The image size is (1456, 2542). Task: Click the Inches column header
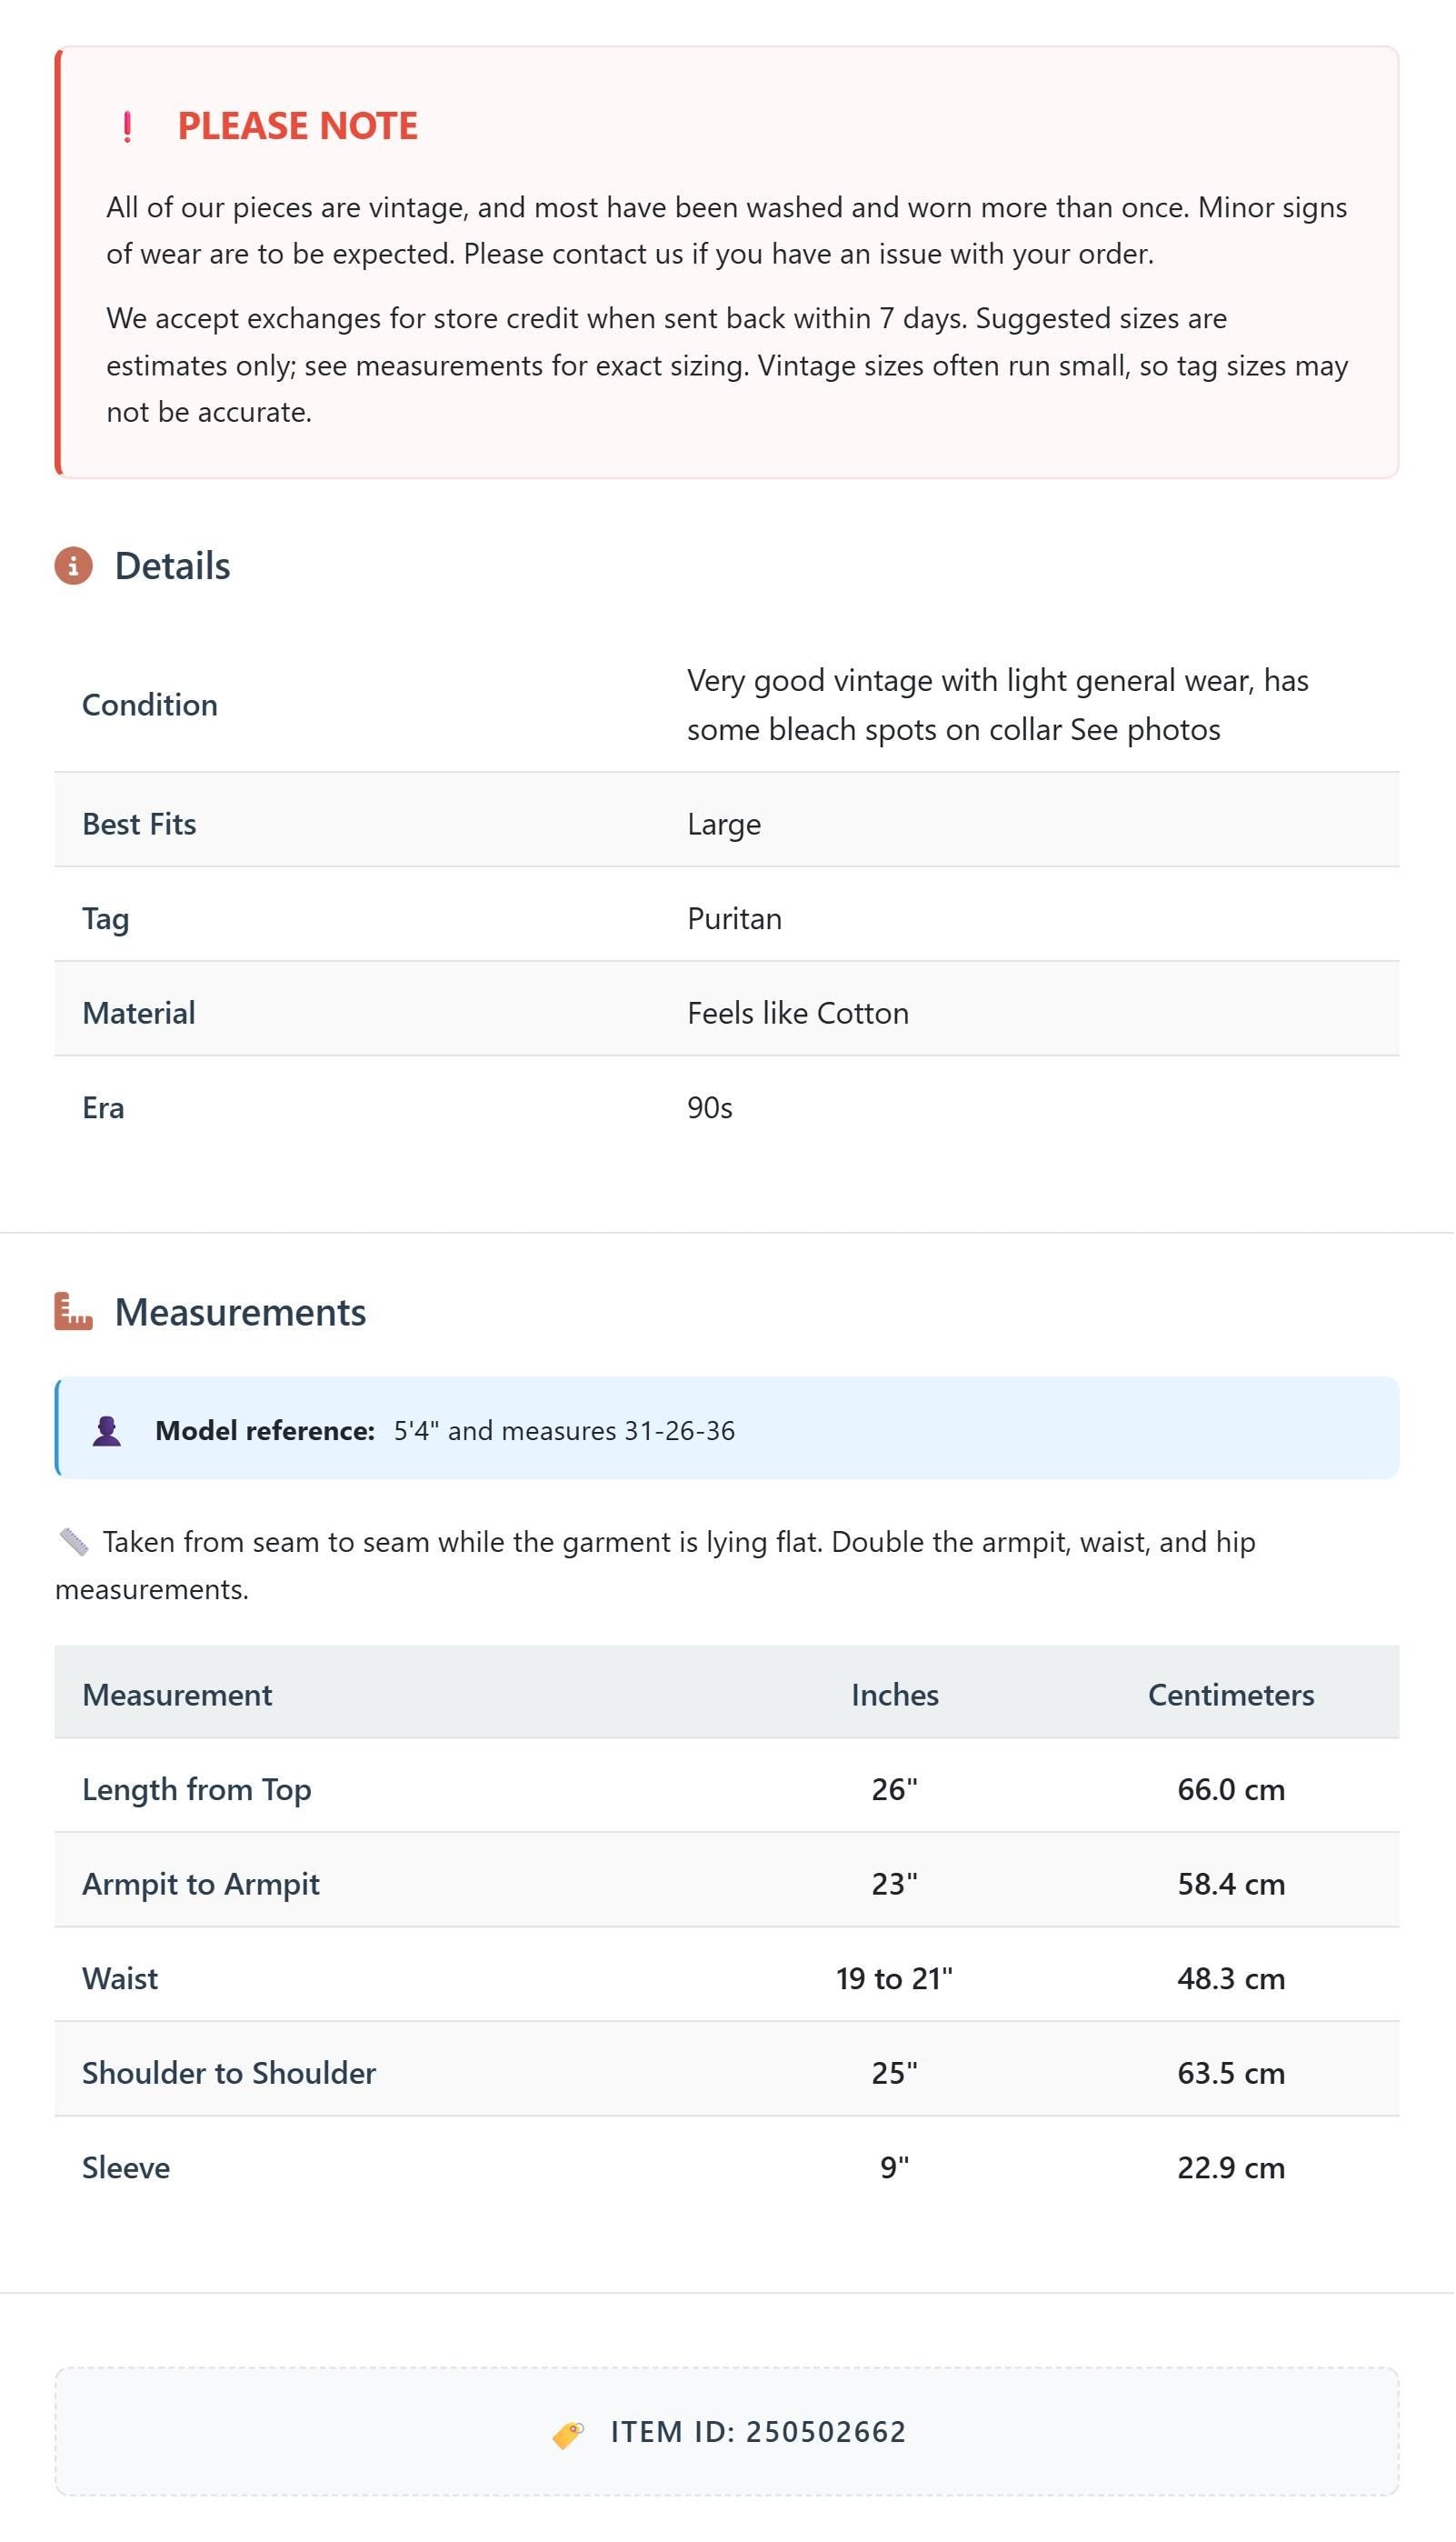(x=895, y=1695)
